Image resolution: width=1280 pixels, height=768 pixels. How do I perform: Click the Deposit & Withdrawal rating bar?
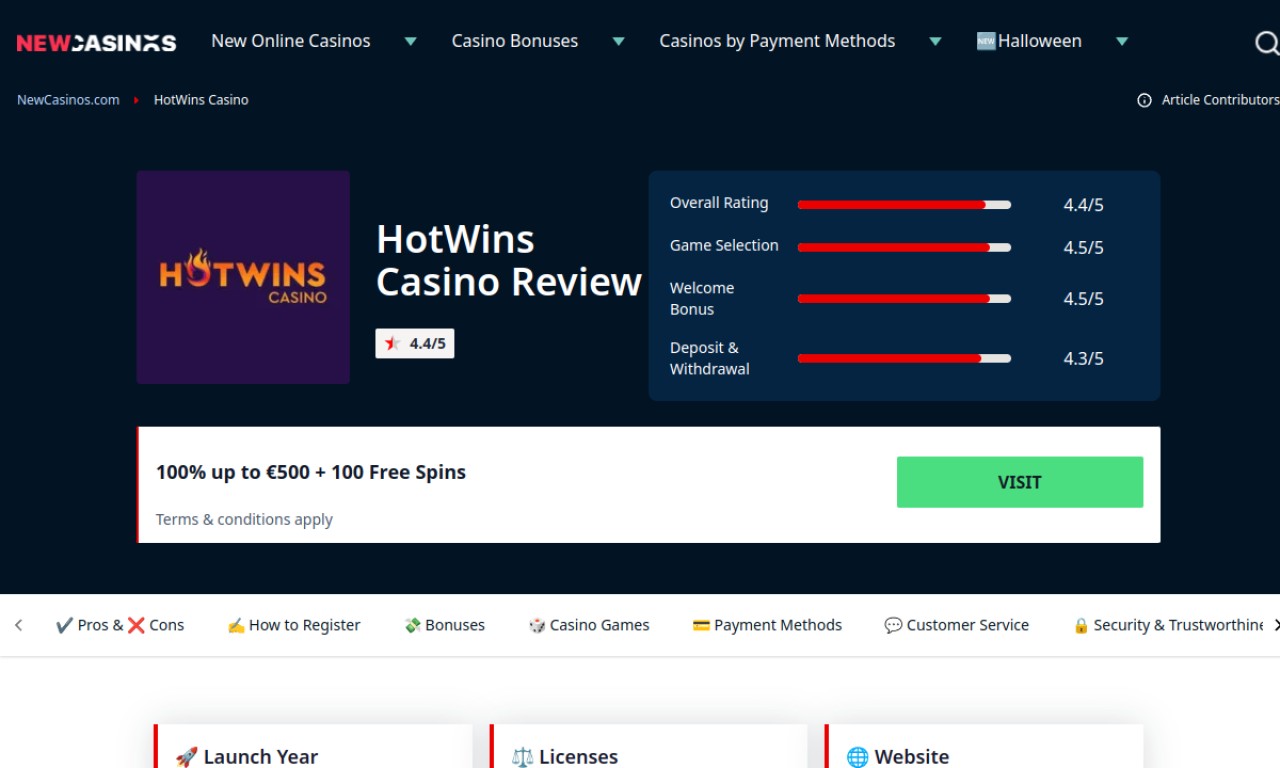tap(904, 358)
